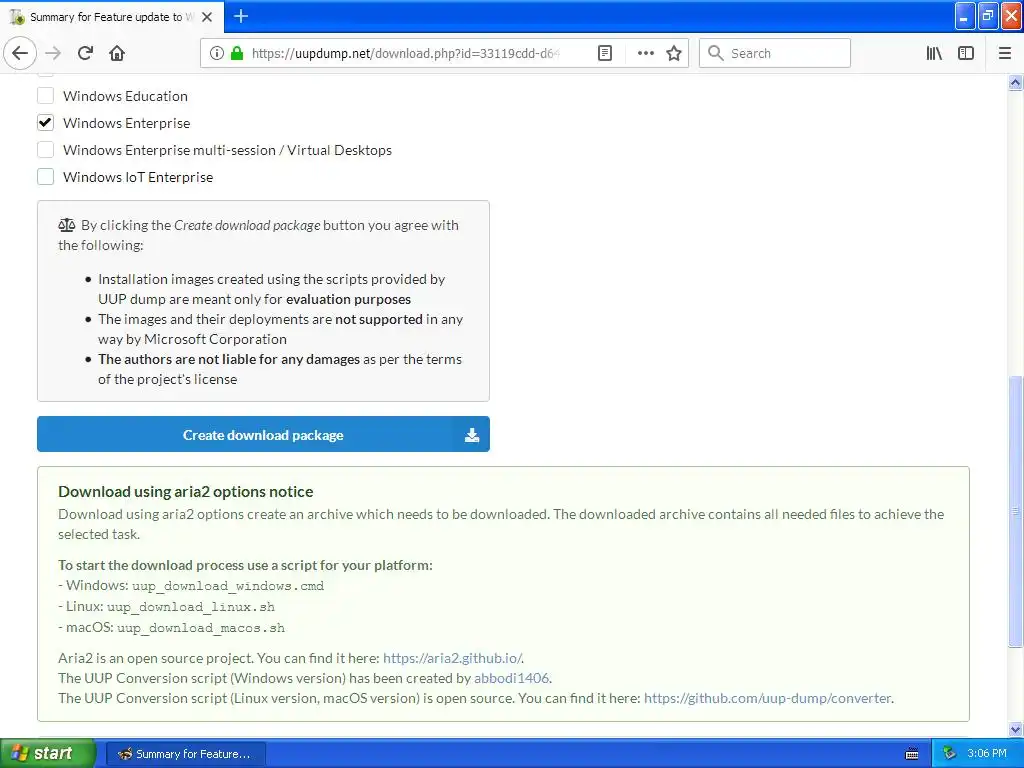Open a new tab with plus
This screenshot has height=768, width=1024.
[241, 16]
